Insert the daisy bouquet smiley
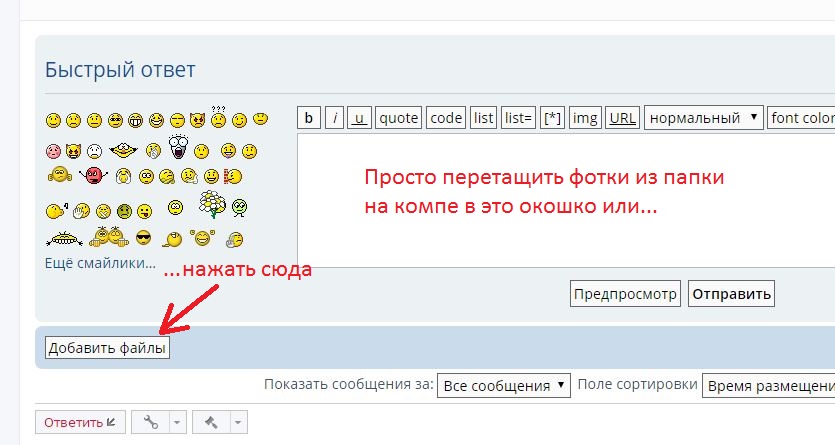Screen dimensions: 835x445 (213, 204)
